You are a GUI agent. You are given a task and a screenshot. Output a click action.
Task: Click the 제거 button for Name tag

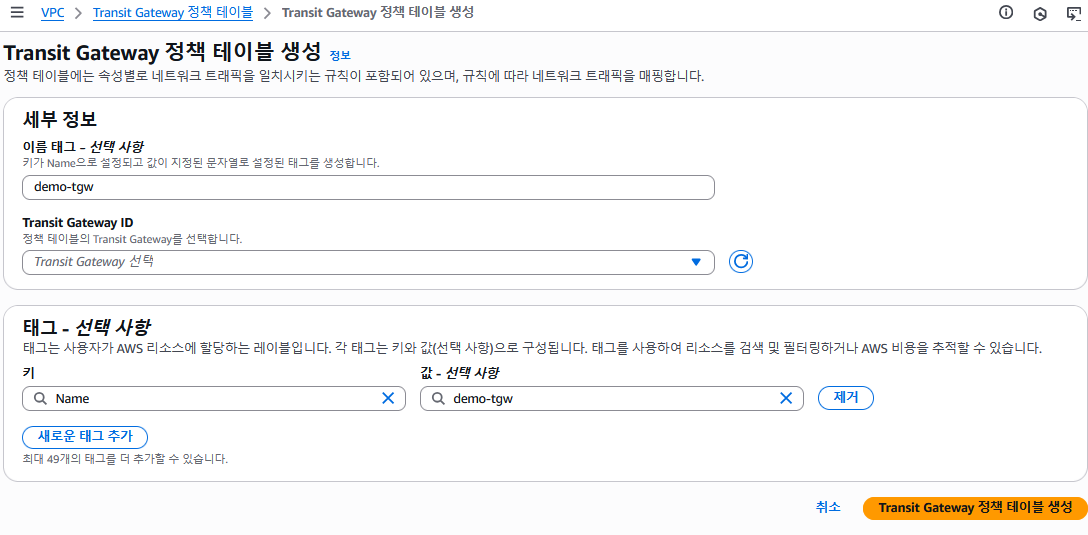click(x=845, y=398)
